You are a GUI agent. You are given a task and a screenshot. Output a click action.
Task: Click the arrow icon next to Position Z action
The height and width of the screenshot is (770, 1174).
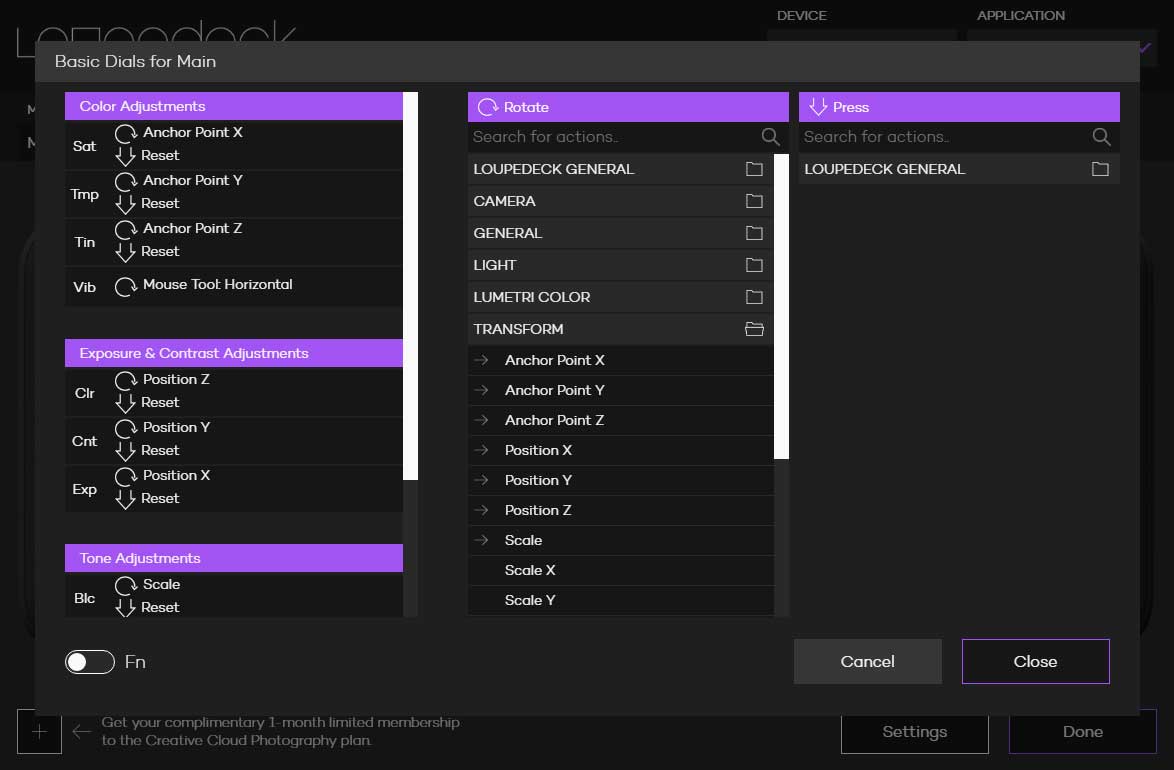(481, 510)
